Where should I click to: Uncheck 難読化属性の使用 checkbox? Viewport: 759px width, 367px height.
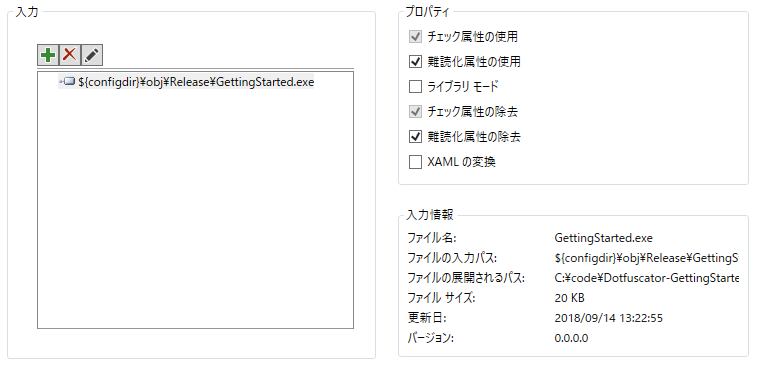[415, 62]
